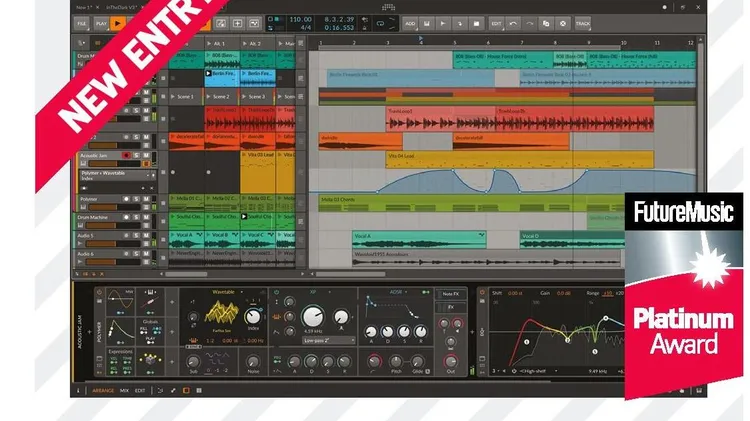
Task: Click the undo arrow icon
Action: (x=513, y=23)
